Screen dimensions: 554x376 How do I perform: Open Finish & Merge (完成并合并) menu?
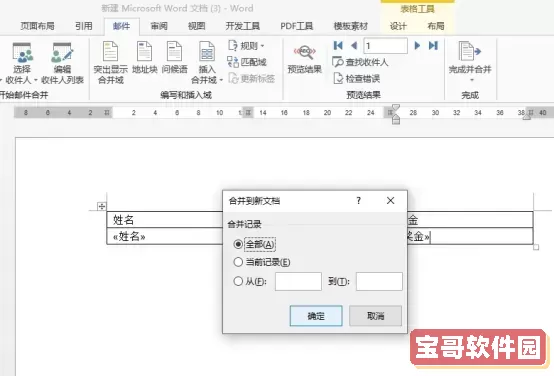point(470,62)
